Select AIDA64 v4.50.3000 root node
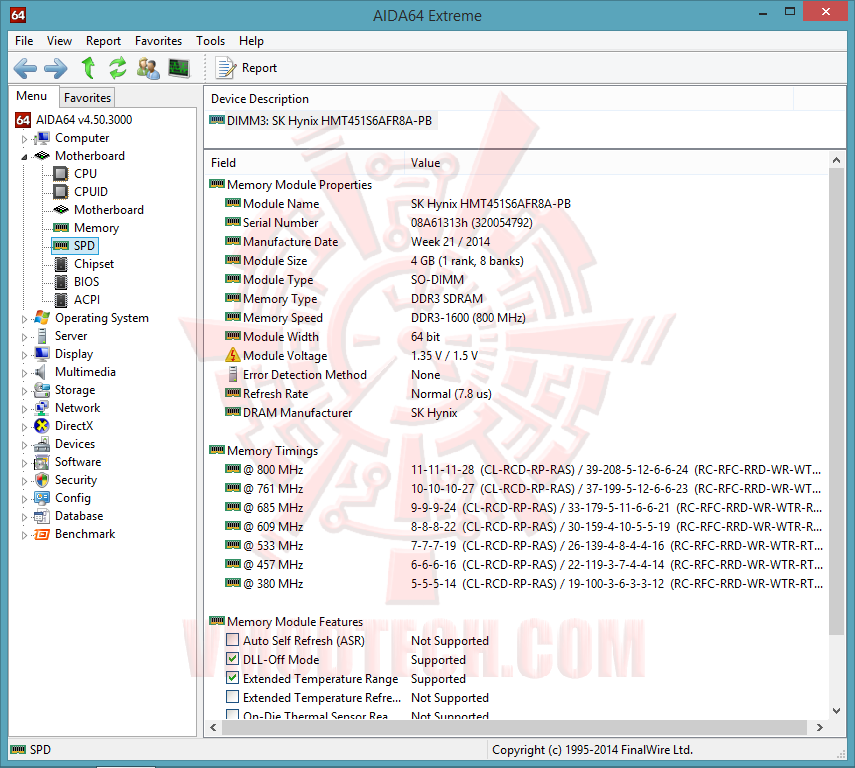 tap(84, 119)
